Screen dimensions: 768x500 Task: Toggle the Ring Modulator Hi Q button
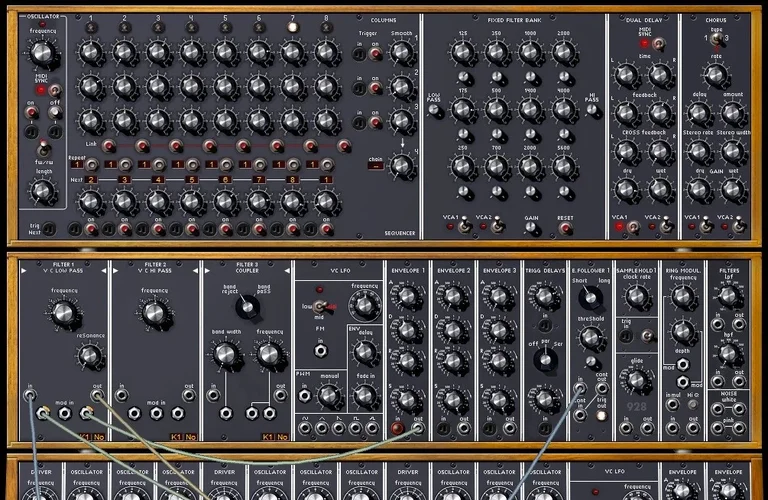(693, 405)
